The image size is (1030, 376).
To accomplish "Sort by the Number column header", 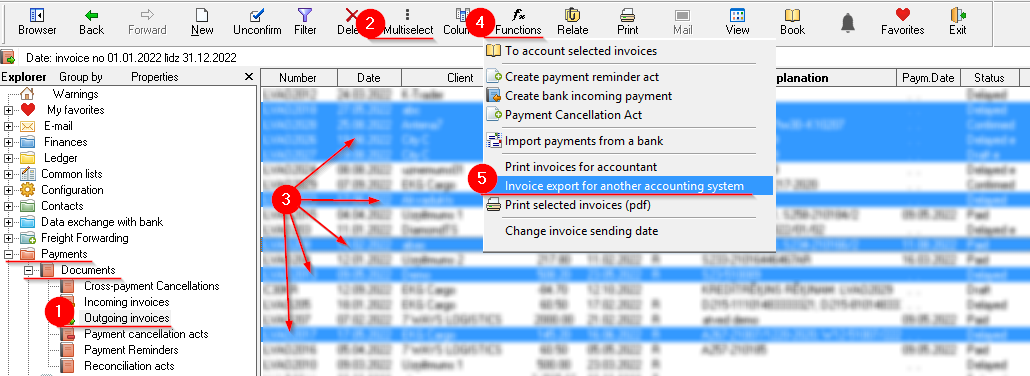I will [x=299, y=78].
